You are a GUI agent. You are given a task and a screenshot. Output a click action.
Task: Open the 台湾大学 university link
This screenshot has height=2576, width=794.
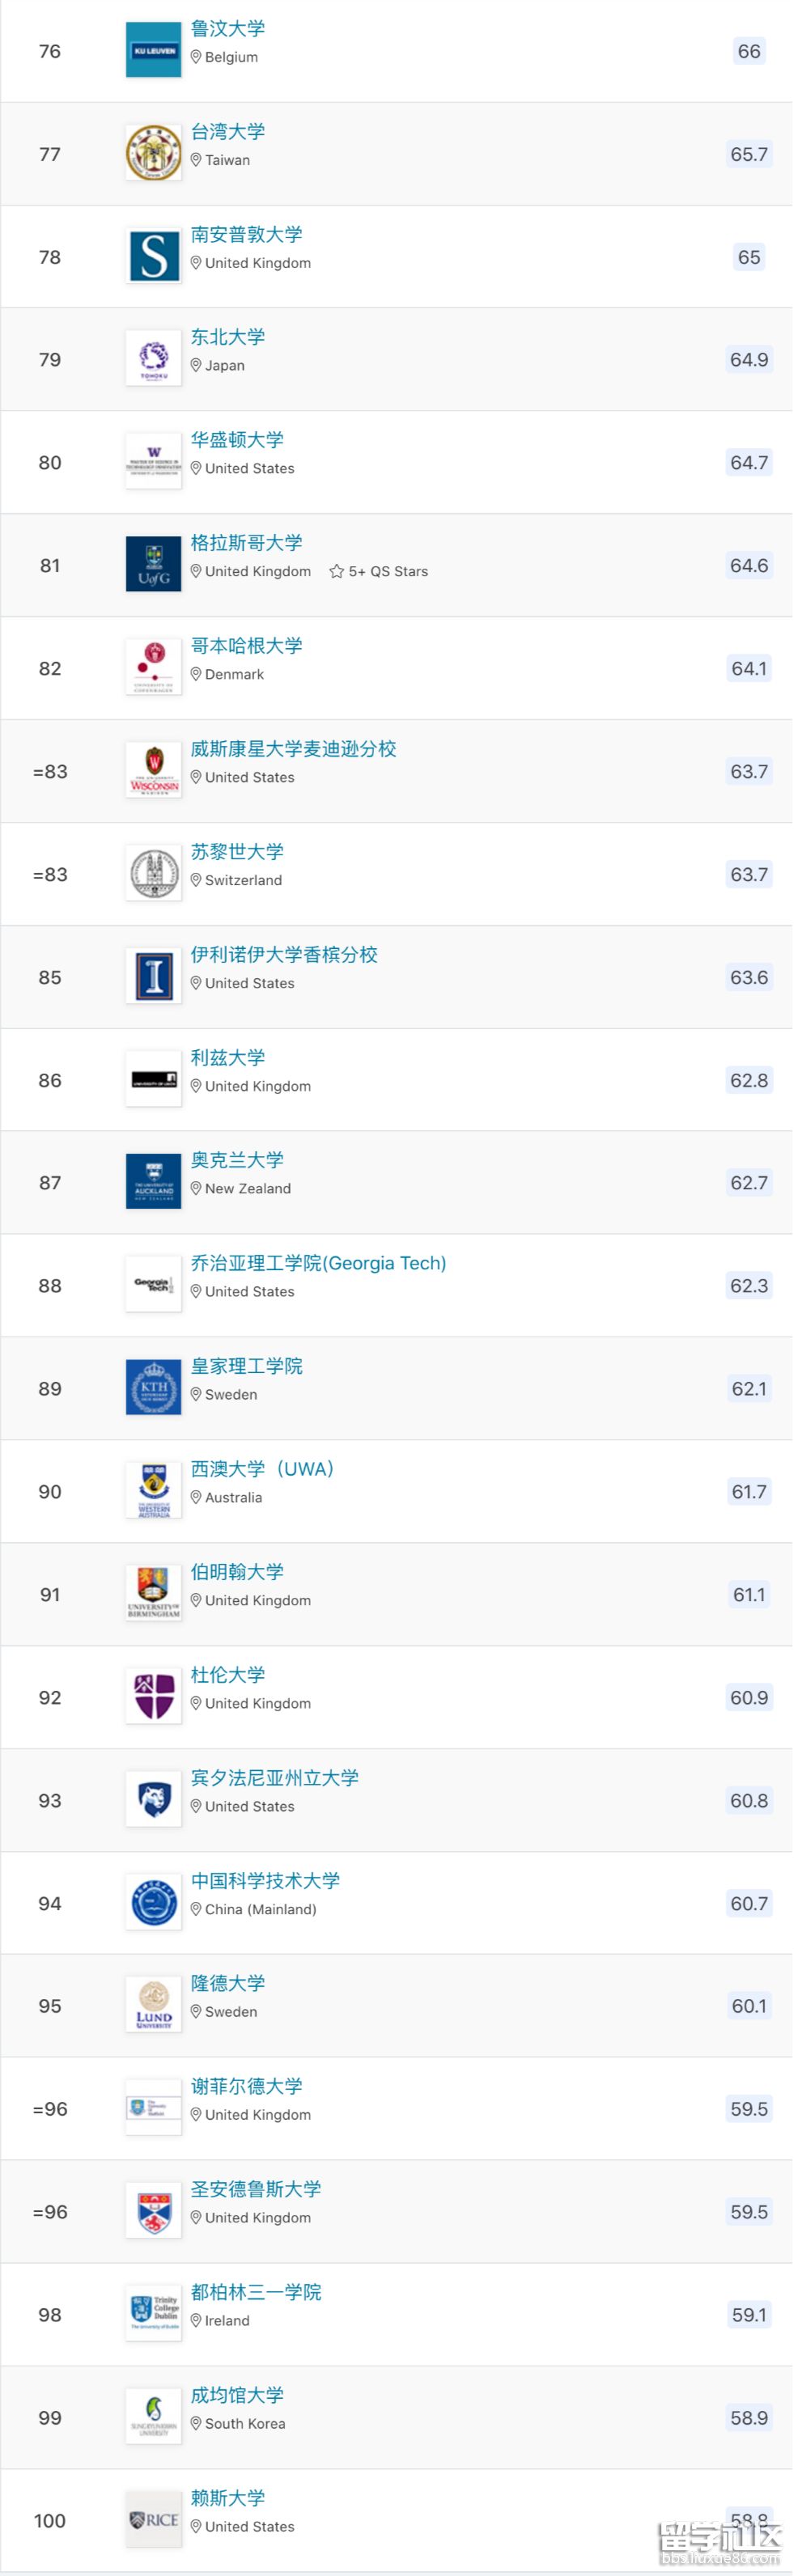[228, 132]
